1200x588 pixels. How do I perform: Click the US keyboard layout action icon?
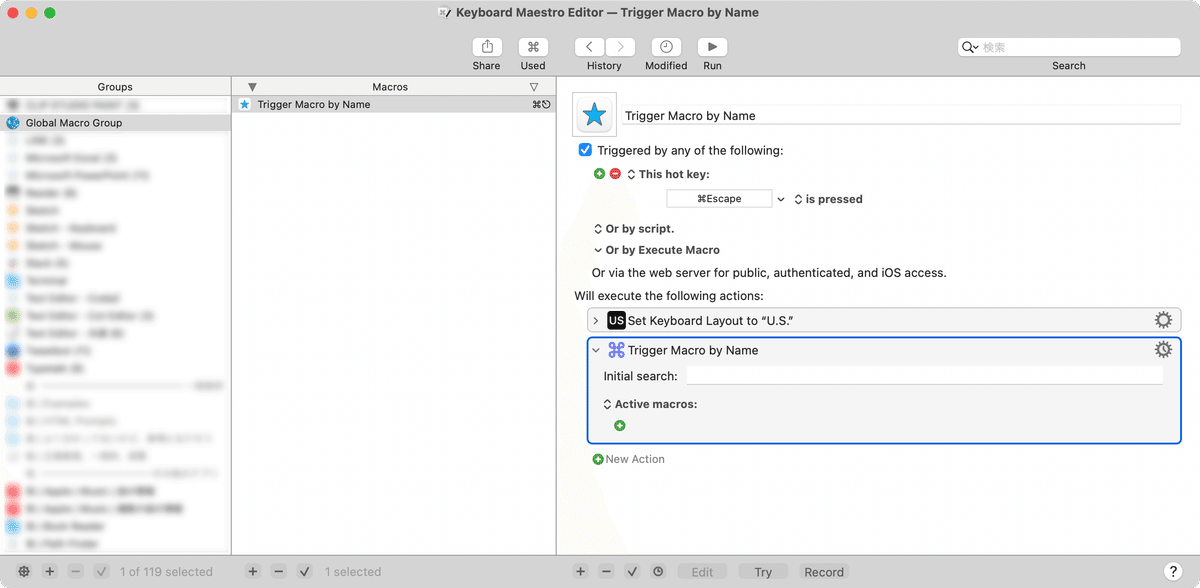pos(616,320)
